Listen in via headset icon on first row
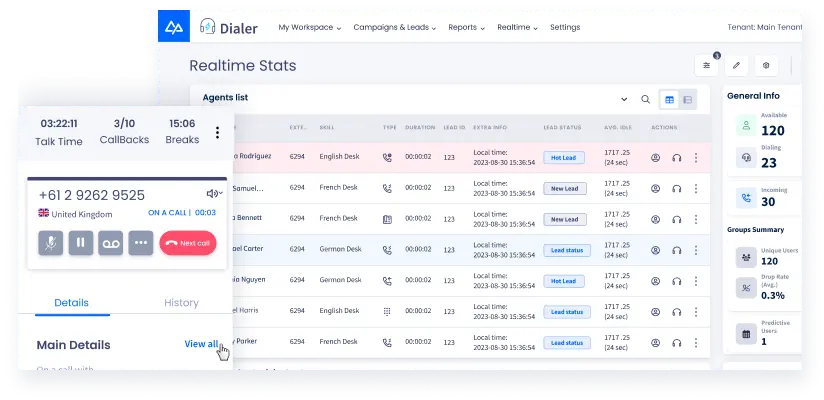The width and height of the screenshot is (824, 400). click(676, 157)
